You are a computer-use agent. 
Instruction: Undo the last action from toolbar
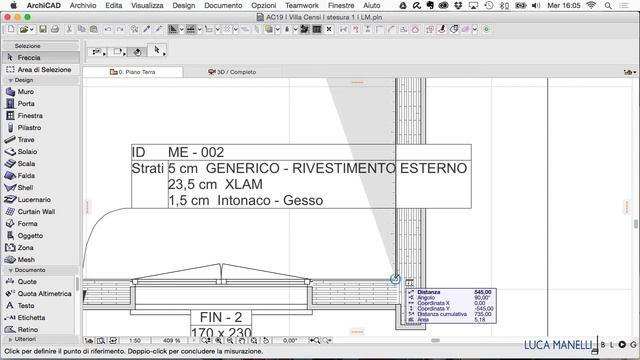pyautogui.click(x=108, y=29)
